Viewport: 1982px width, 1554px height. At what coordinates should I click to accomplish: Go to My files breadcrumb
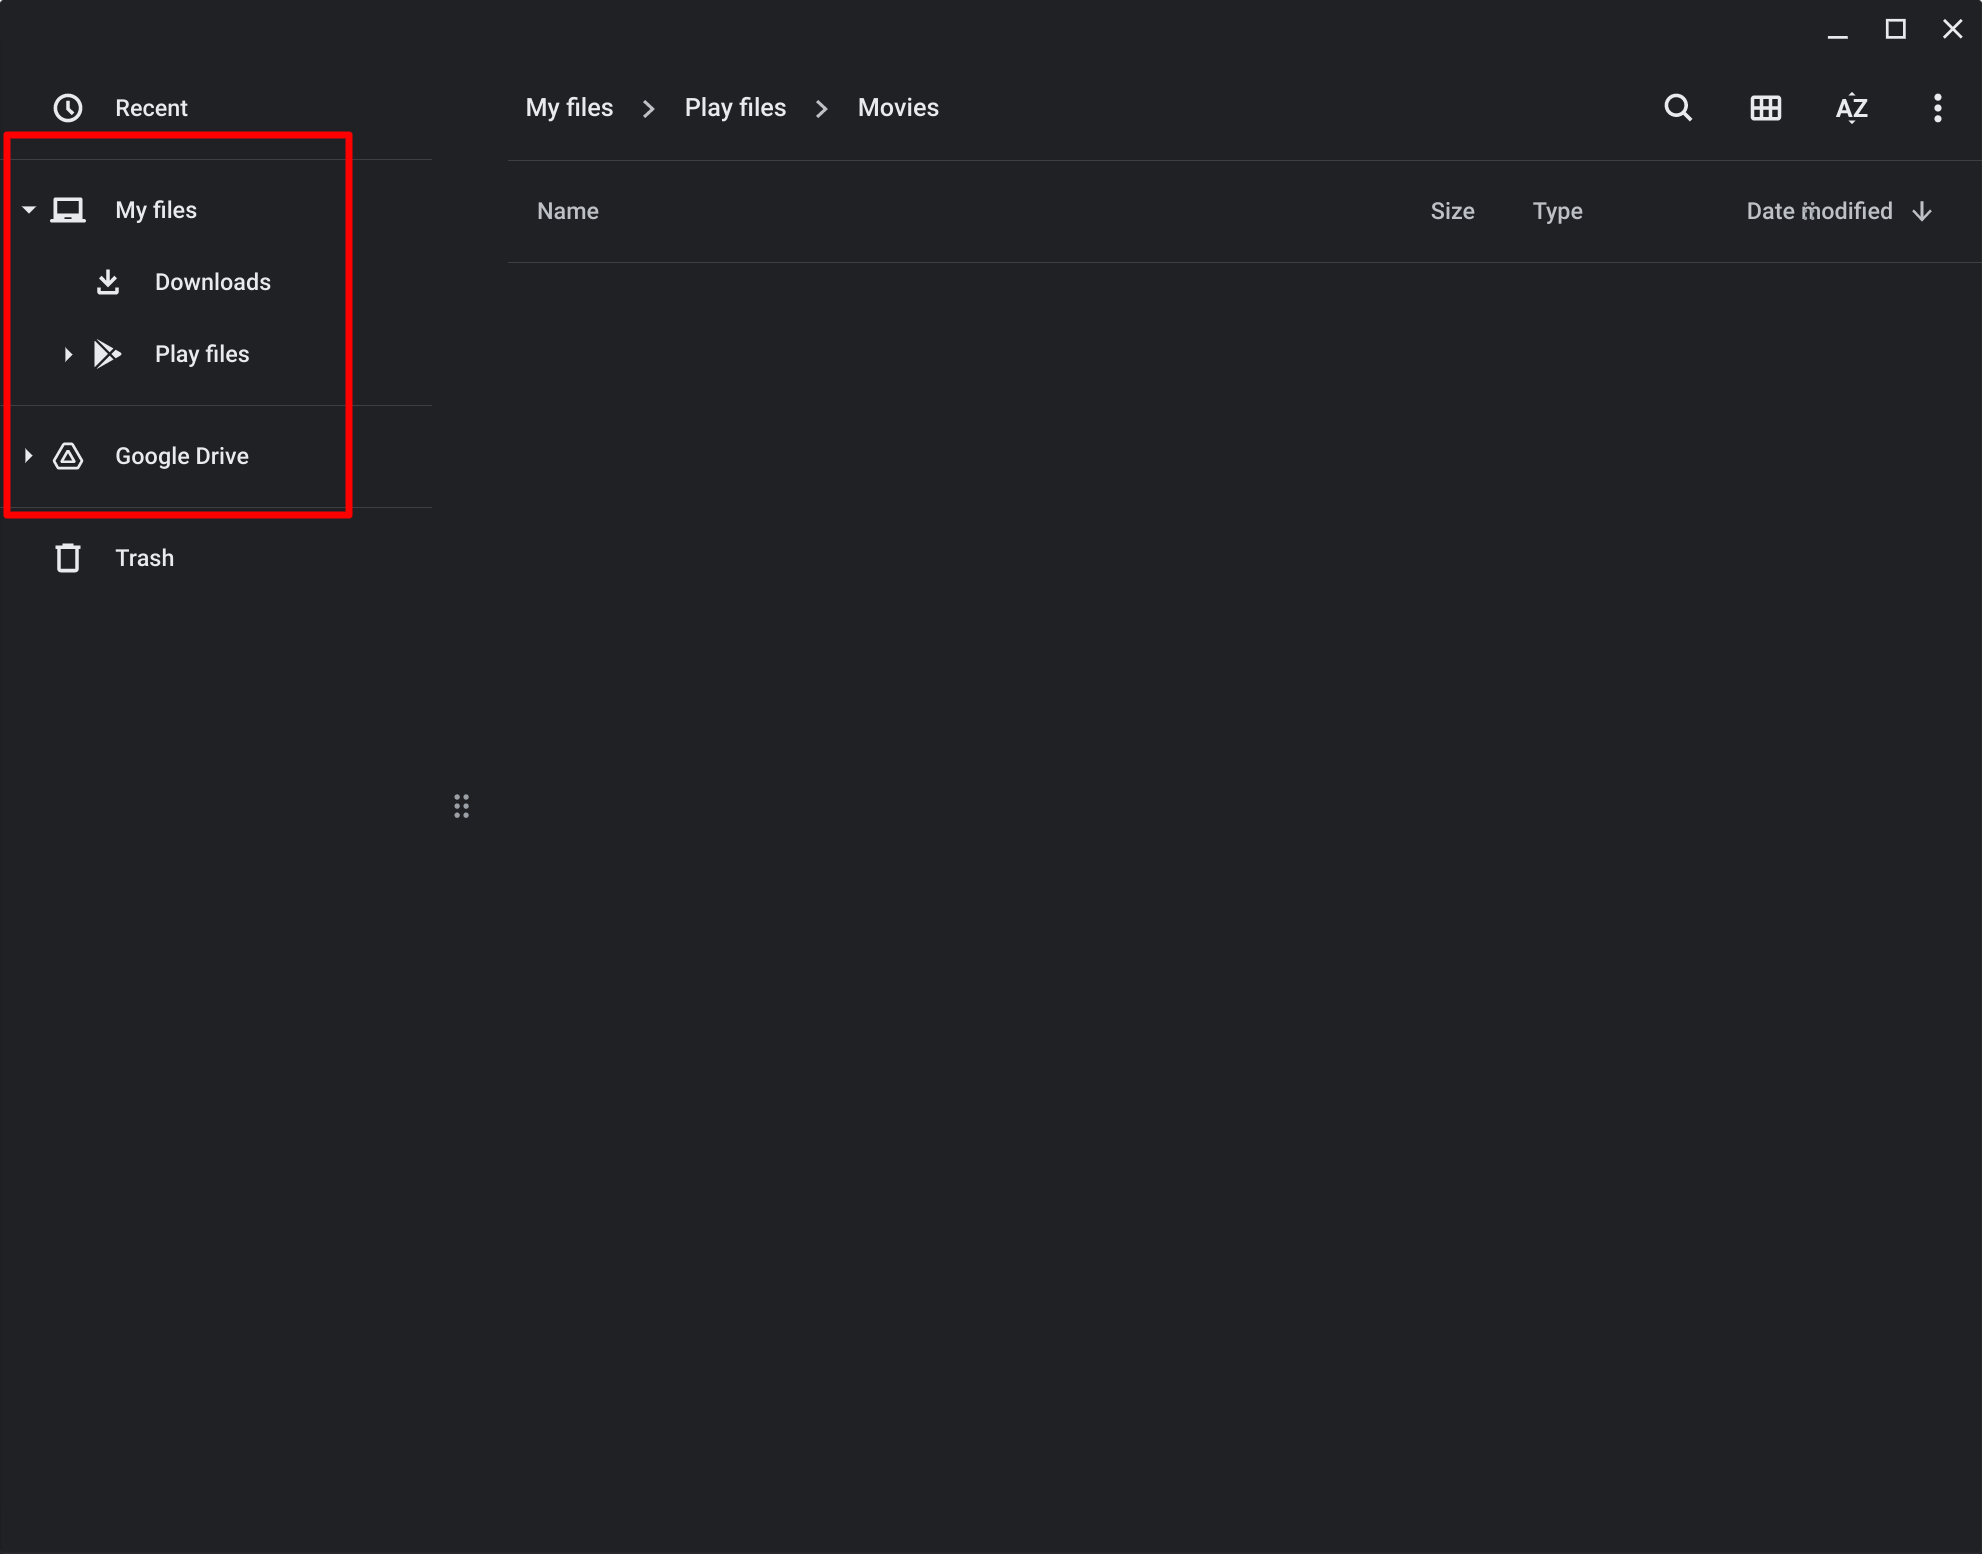(x=569, y=108)
